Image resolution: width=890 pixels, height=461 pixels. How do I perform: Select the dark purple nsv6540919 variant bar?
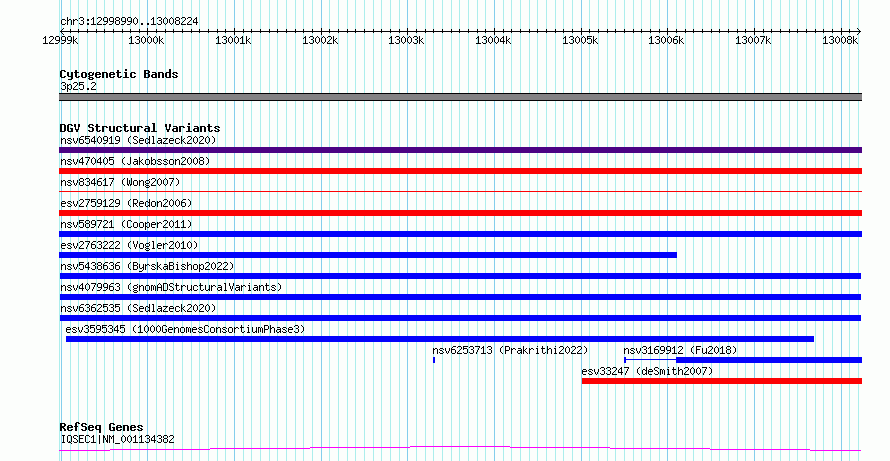[x=460, y=150]
